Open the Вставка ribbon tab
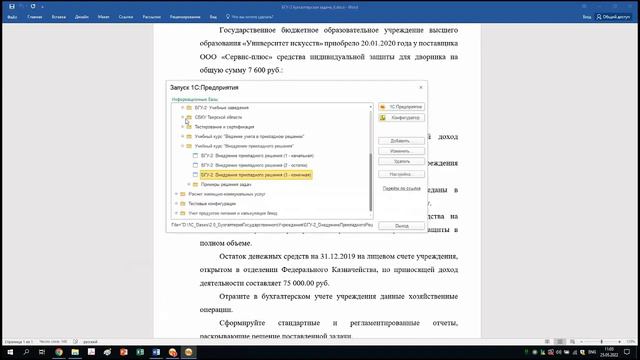Screen dimensions: 640x360 point(59,17)
